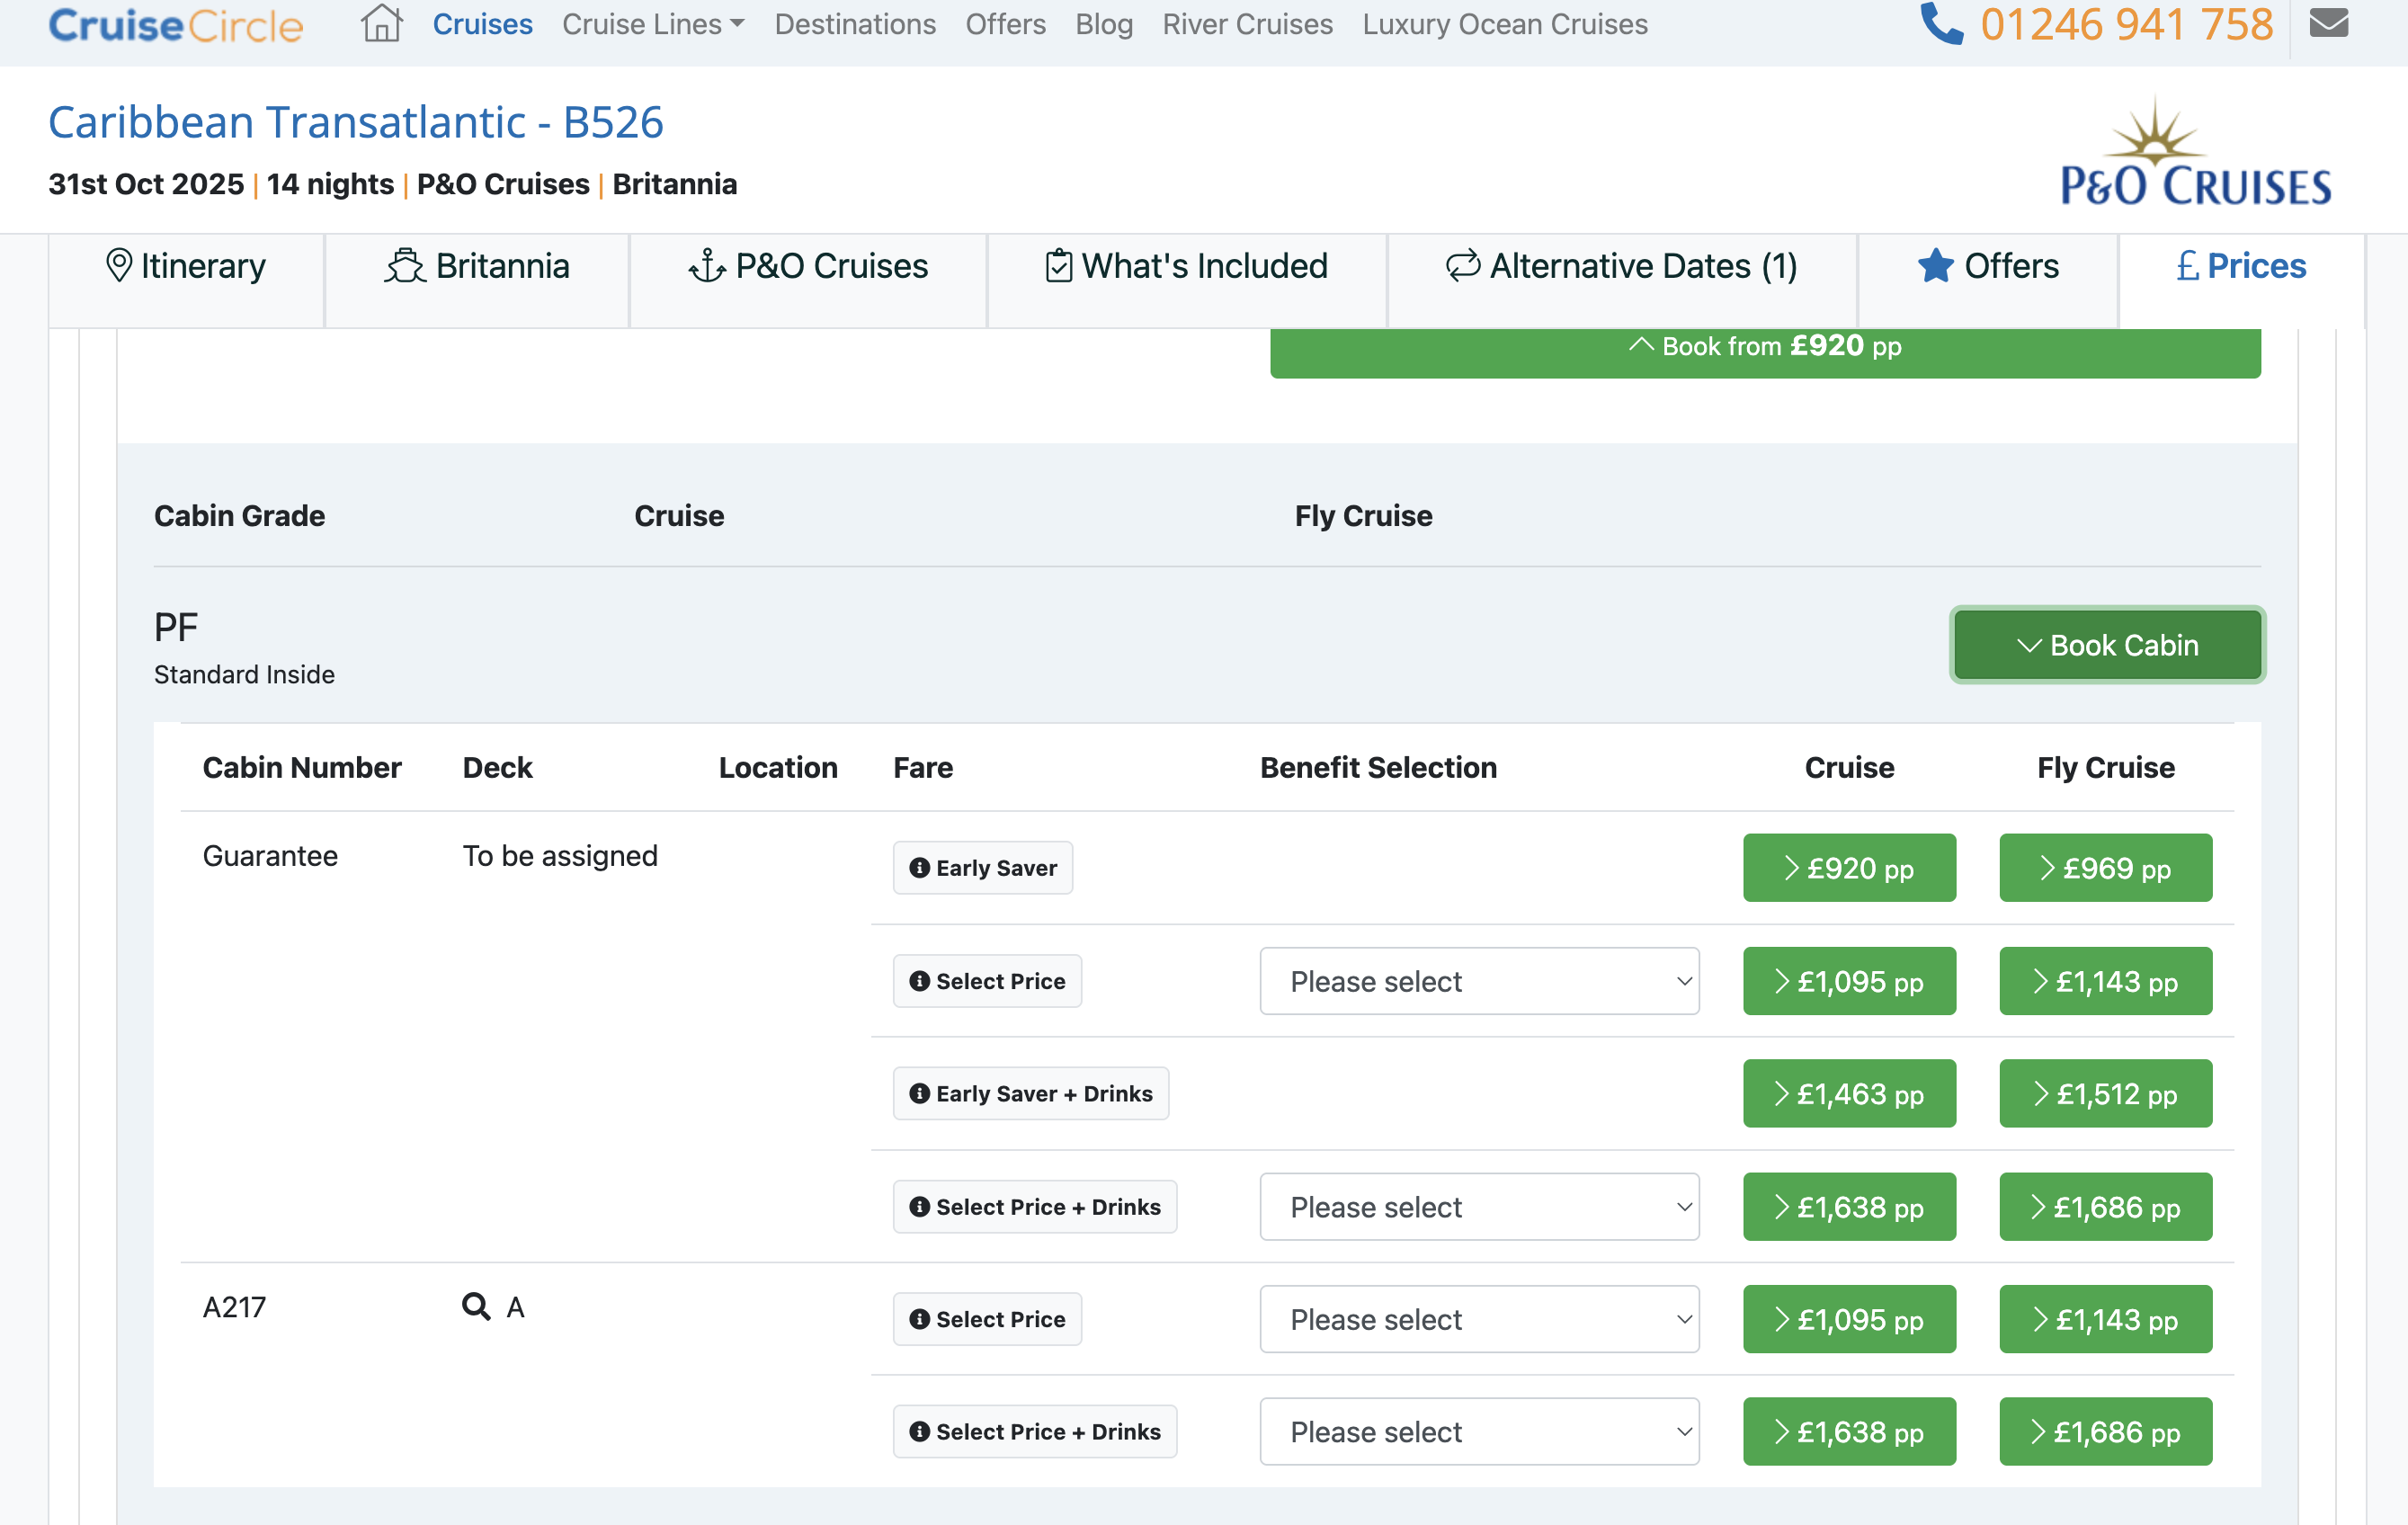
Task: Book Guarantee Select Price + Drinks fly £1,686 pp
Action: tap(2105, 1206)
